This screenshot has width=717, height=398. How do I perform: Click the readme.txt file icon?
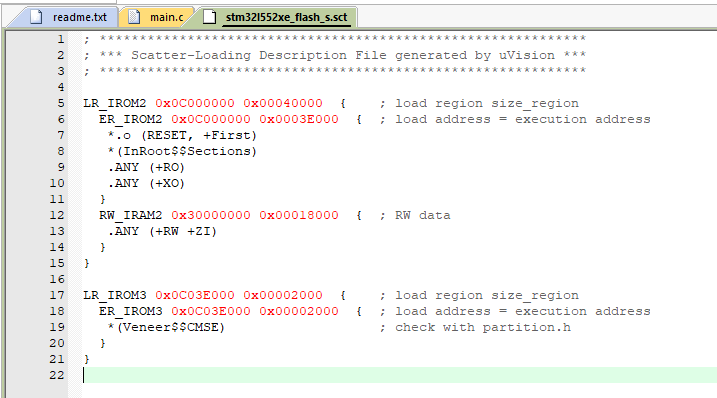(x=36, y=17)
